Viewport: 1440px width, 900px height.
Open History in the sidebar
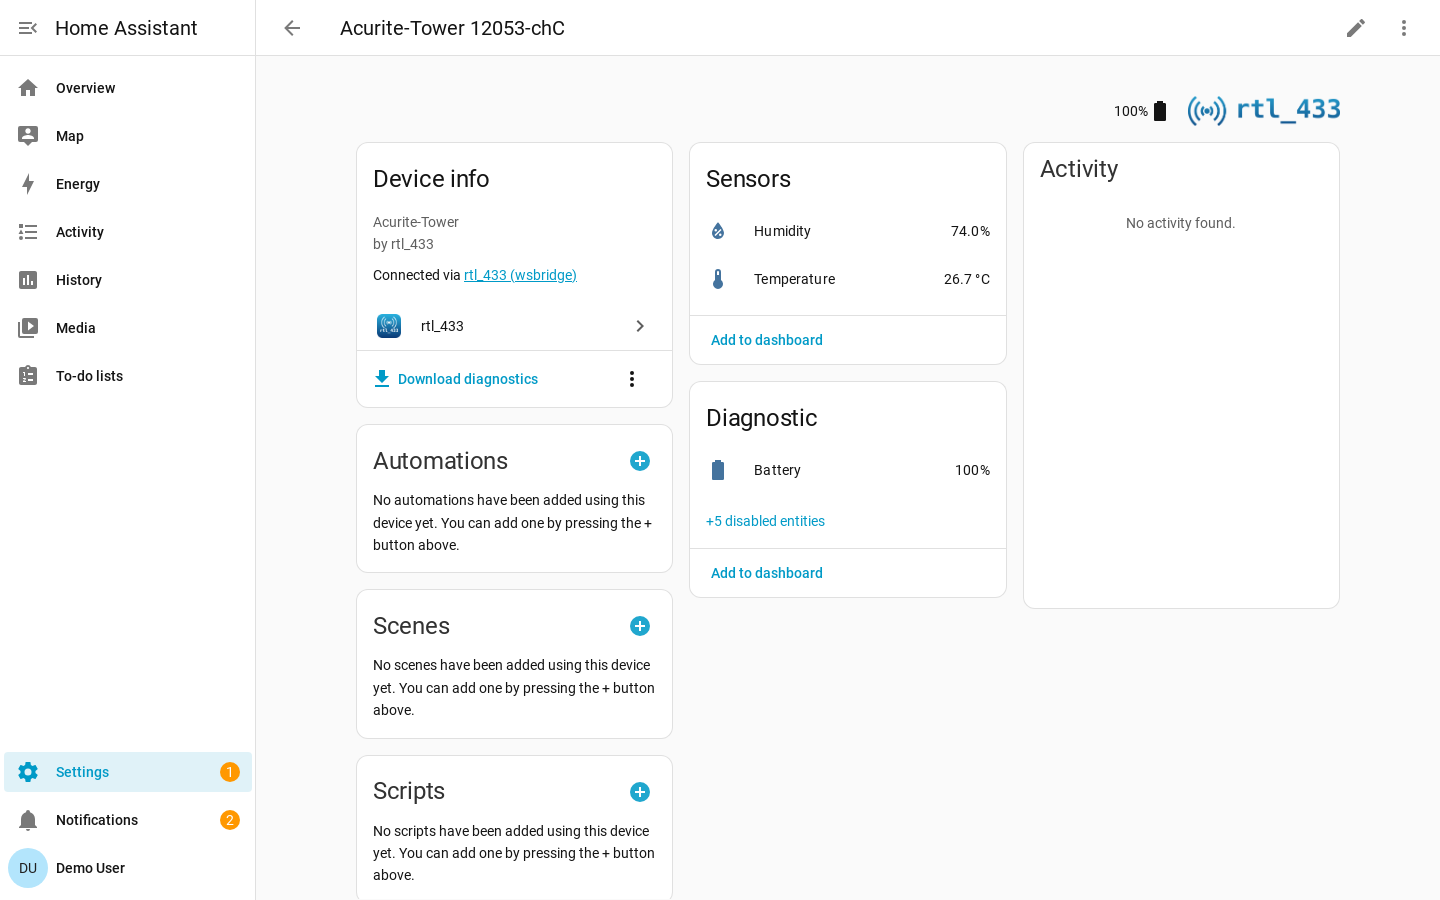(128, 280)
